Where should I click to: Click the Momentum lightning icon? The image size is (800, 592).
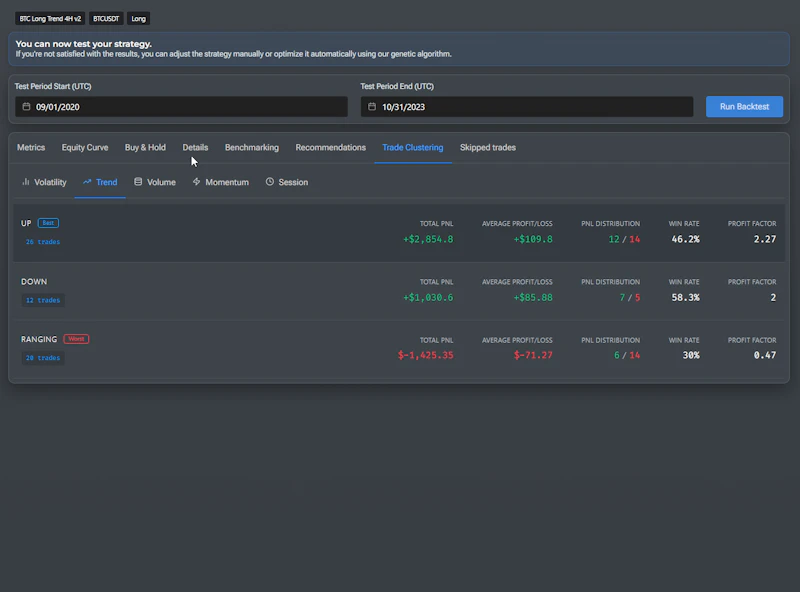[196, 182]
